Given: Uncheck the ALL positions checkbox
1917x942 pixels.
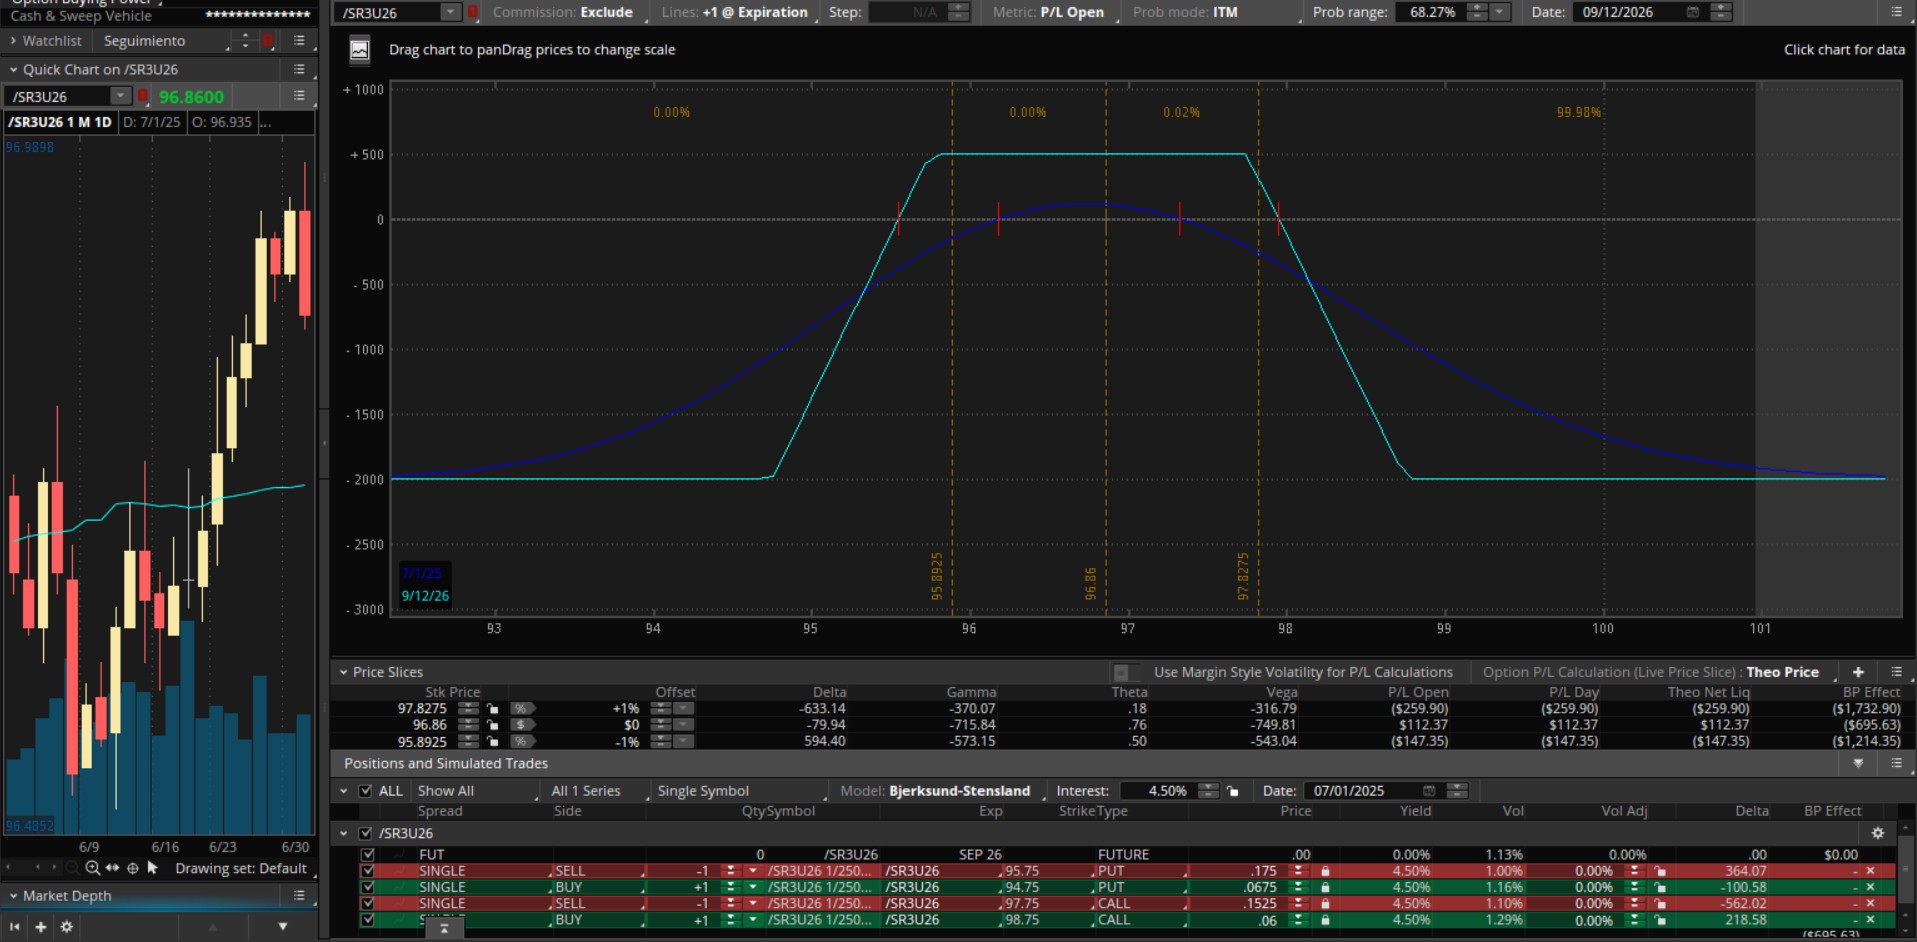Looking at the screenshot, I should (366, 791).
